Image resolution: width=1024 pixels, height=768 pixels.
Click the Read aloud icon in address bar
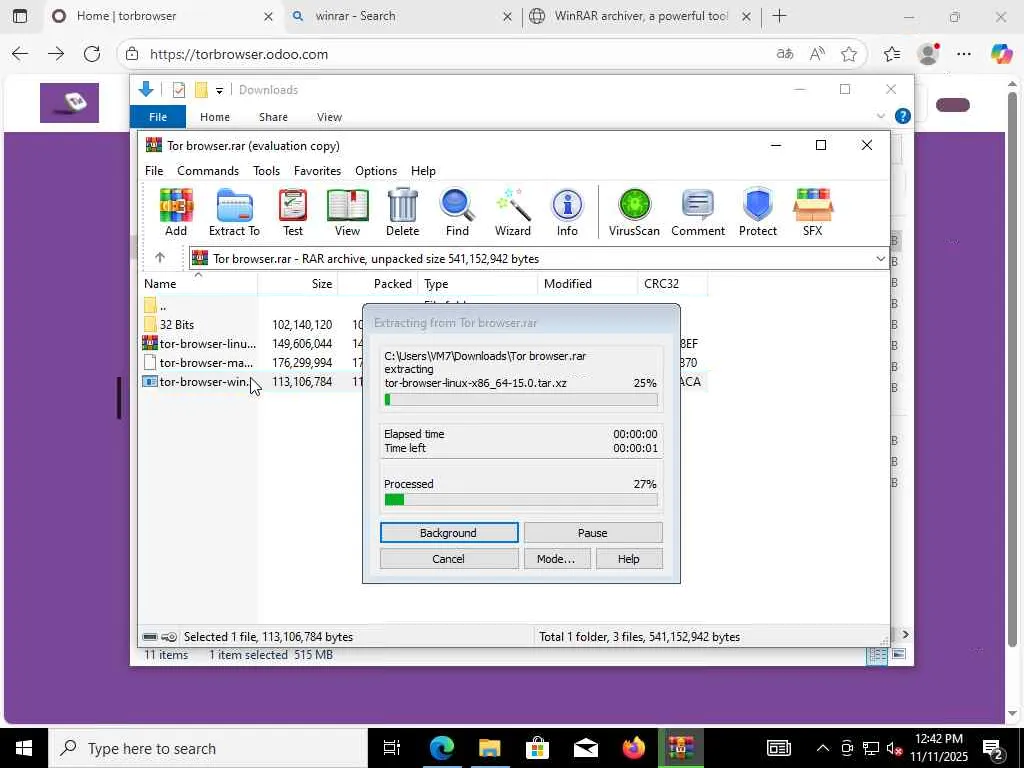817,54
